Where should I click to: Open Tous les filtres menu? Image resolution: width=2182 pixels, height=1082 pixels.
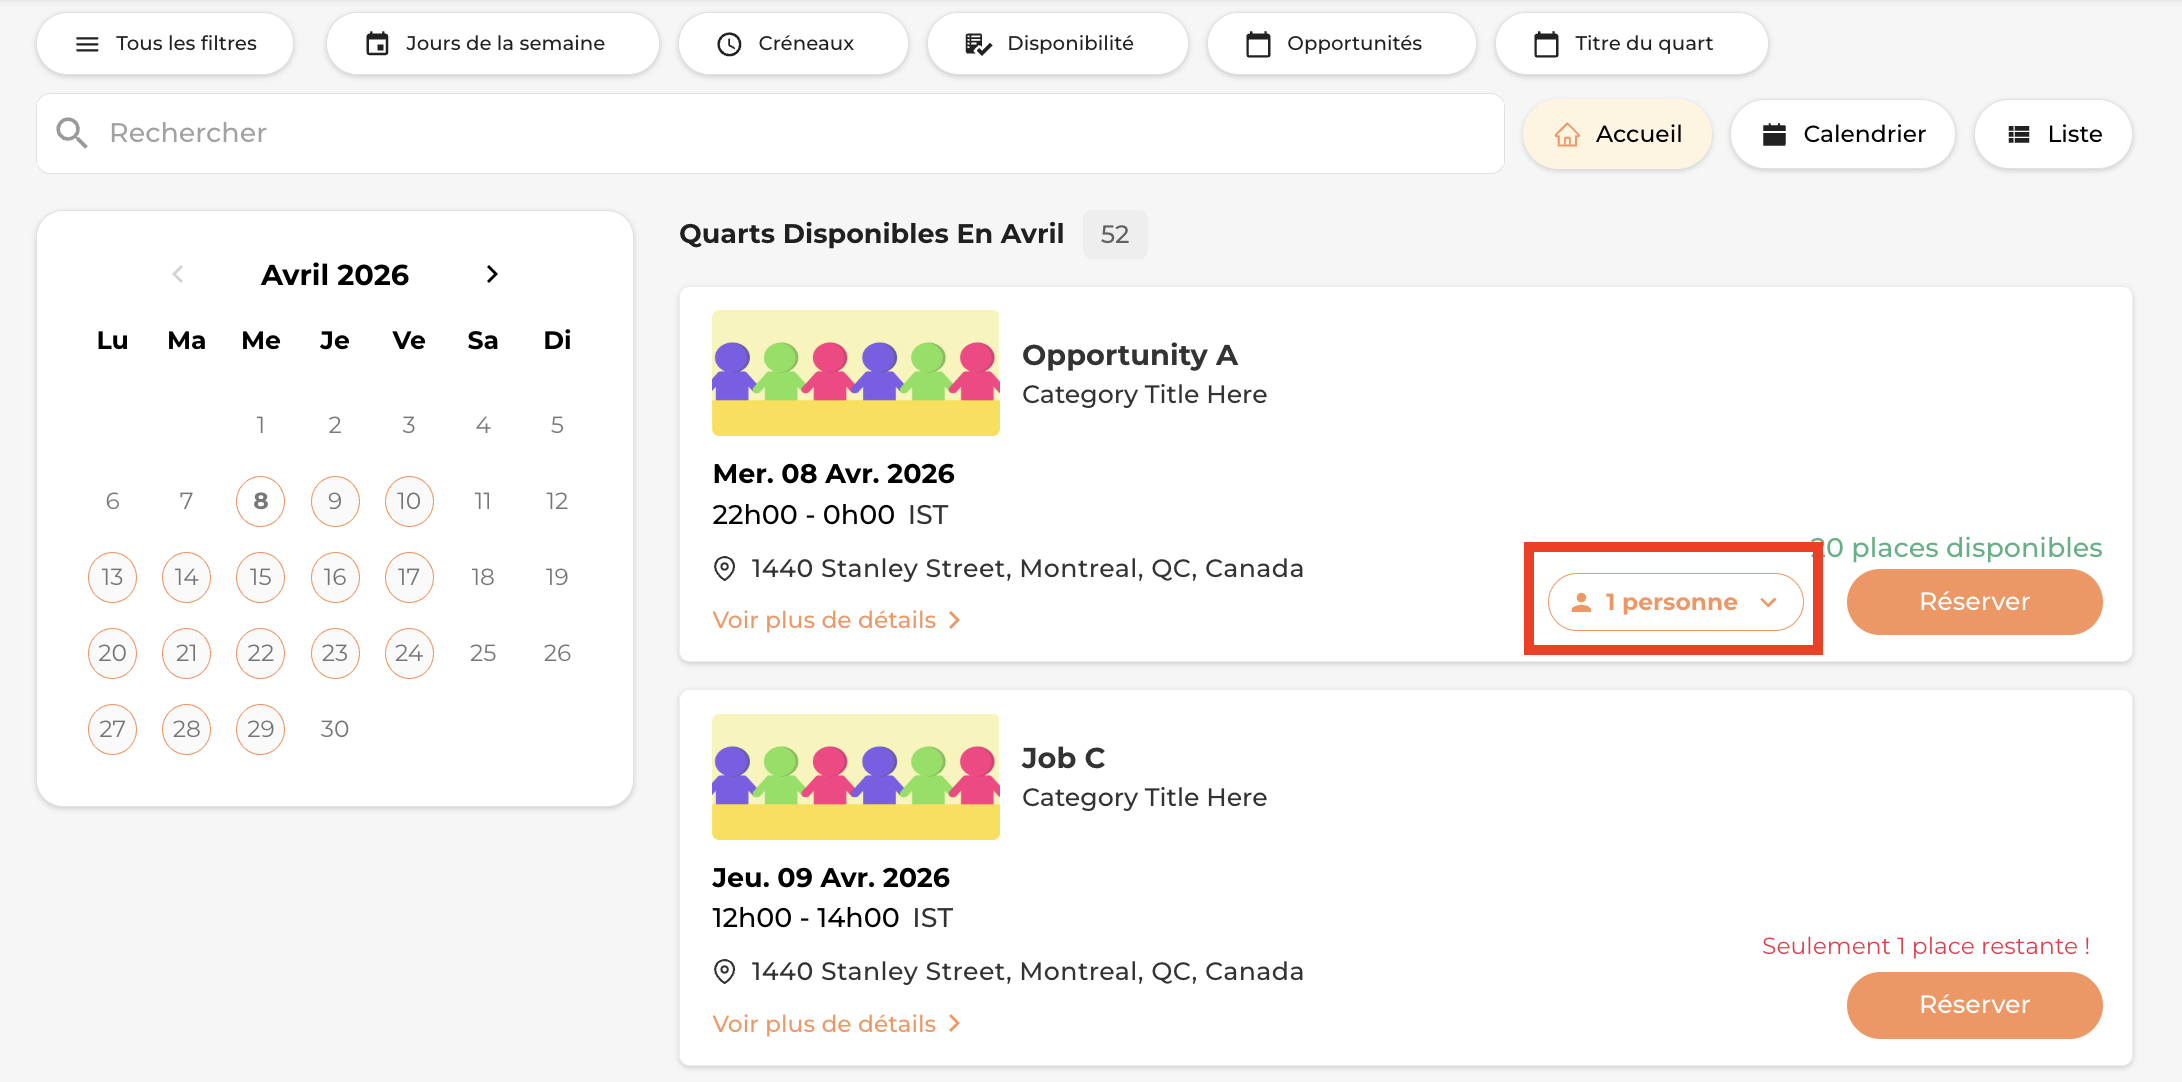click(165, 44)
